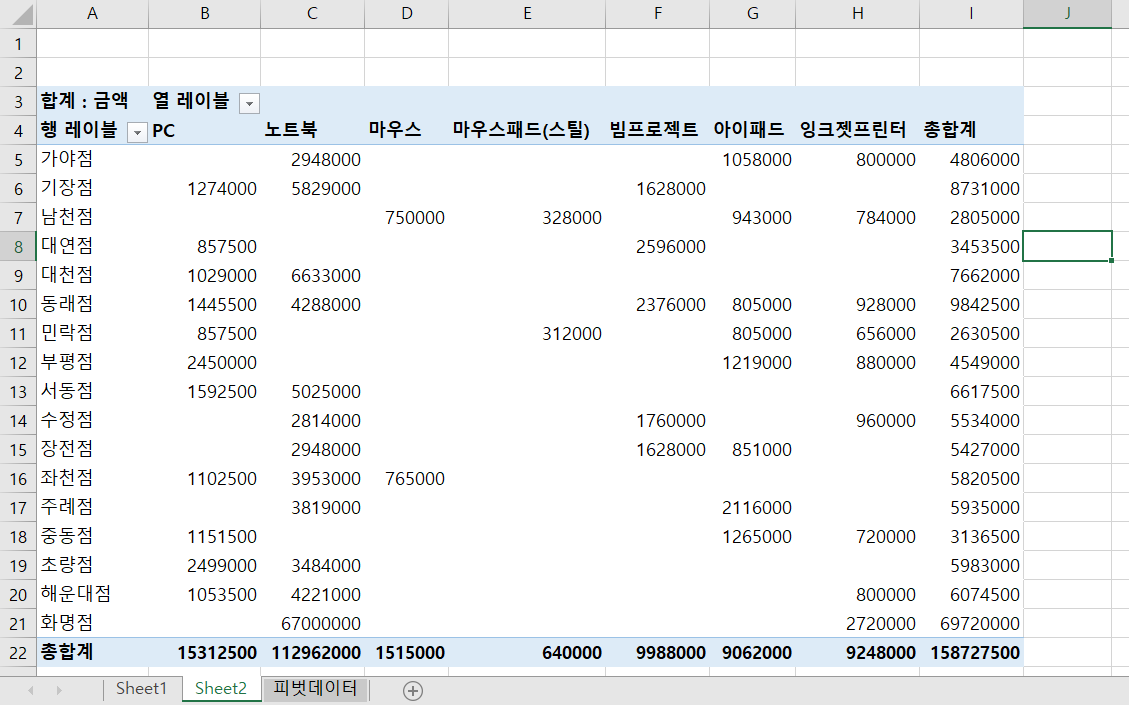Click the value 765000 in 좌천점 row
This screenshot has width=1129, height=705.
(407, 479)
